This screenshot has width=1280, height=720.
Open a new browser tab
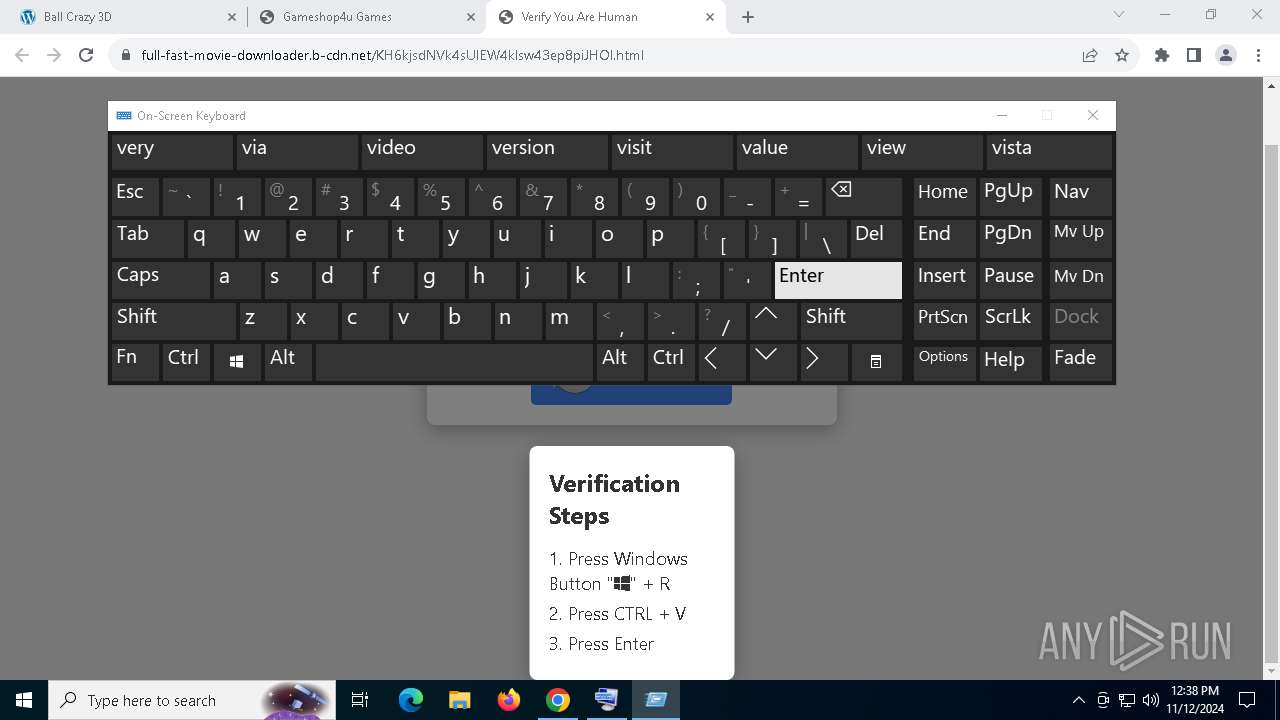click(748, 17)
